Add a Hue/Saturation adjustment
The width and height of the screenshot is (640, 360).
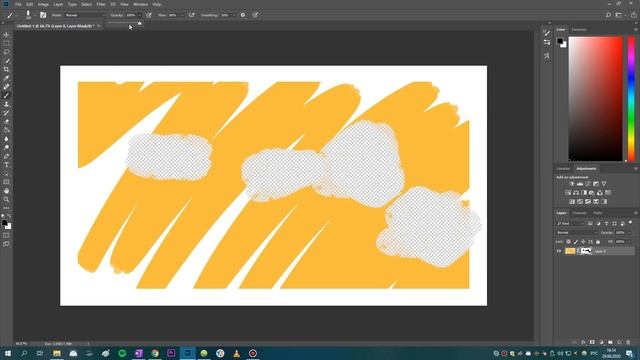click(567, 193)
